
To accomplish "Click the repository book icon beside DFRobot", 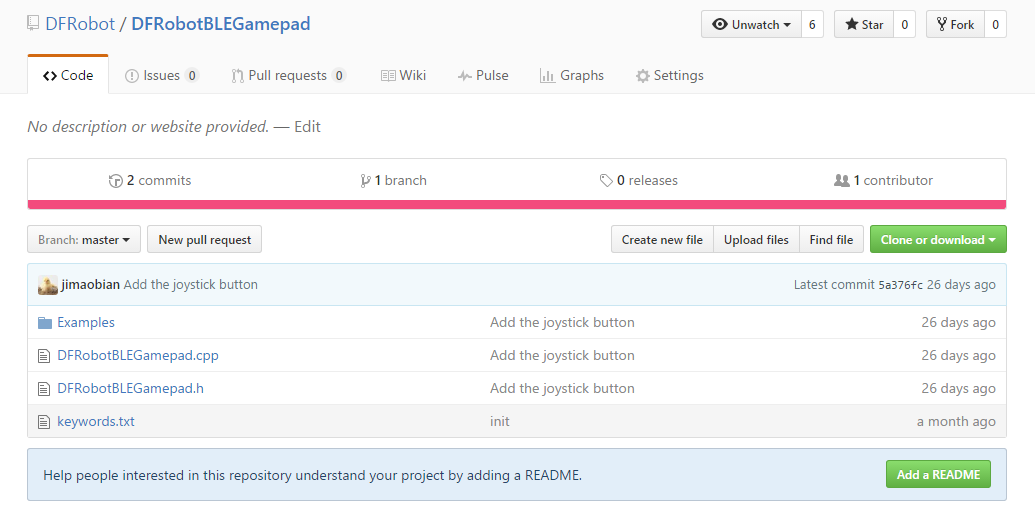I will tap(33, 23).
